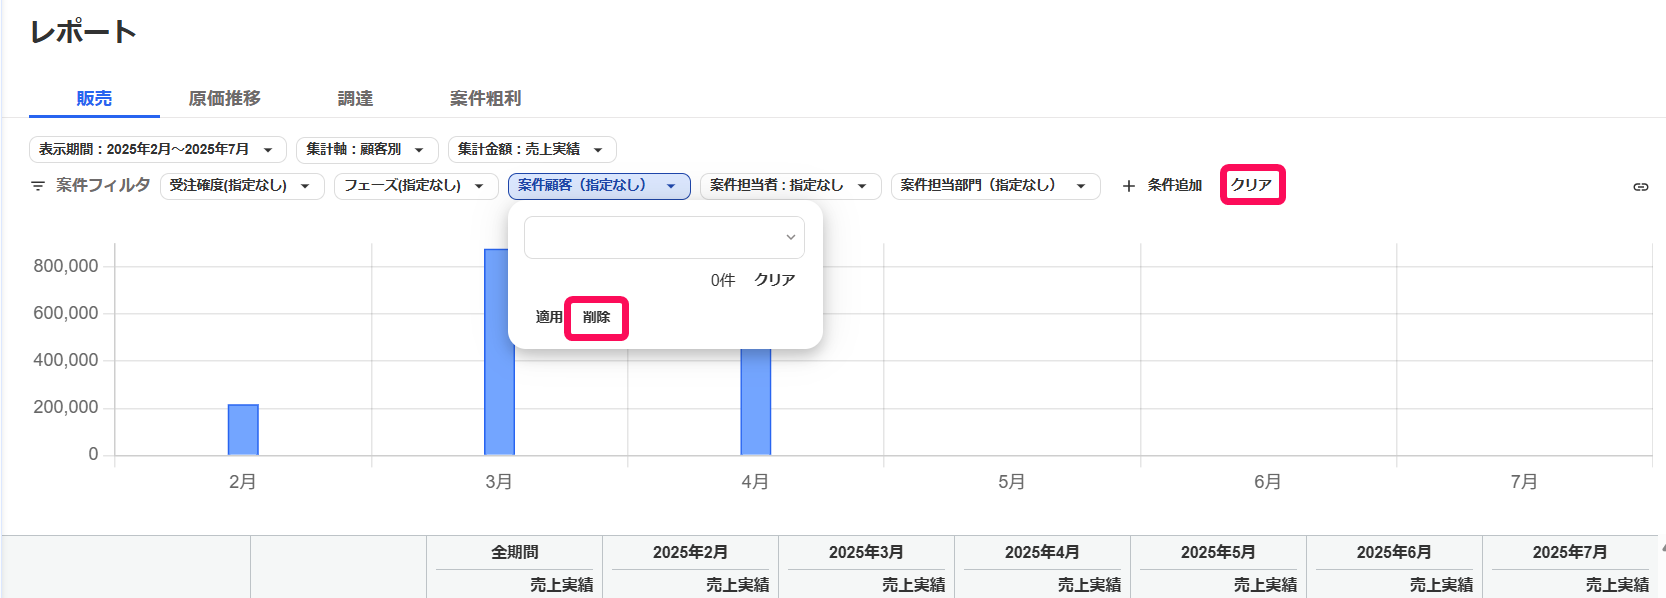Click the 4月 bar in the chart
The width and height of the screenshot is (1666, 598).
click(x=756, y=402)
